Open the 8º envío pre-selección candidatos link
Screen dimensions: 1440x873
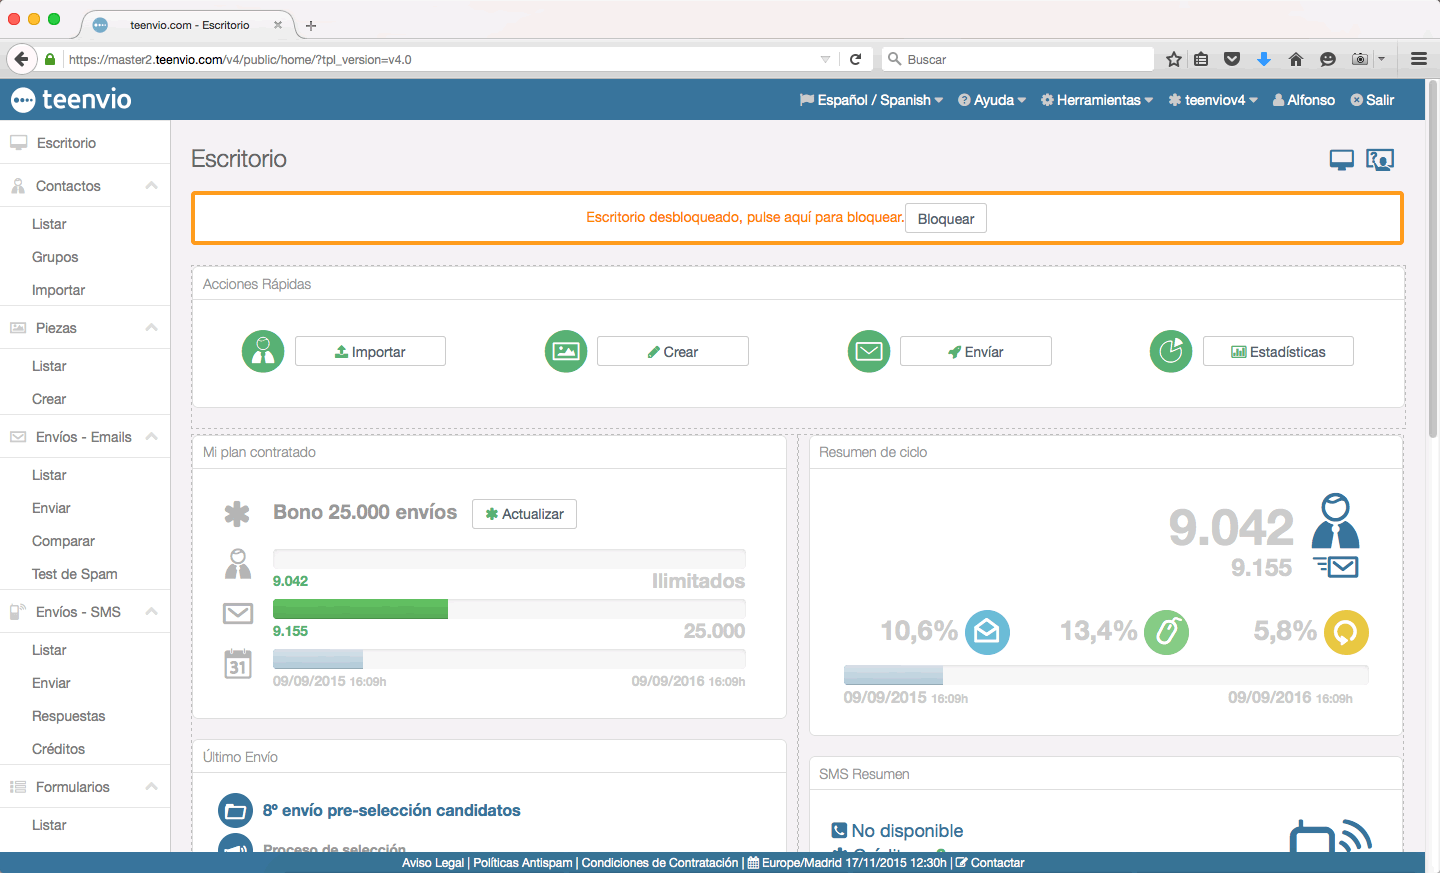(391, 811)
